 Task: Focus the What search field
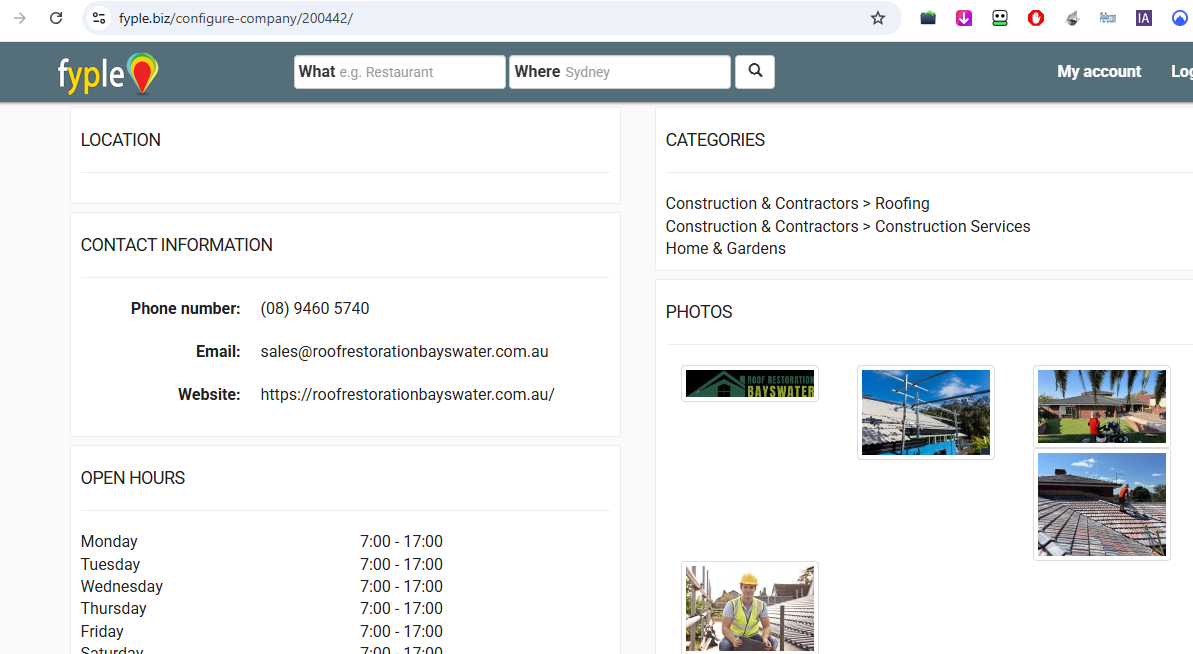[x=399, y=71]
